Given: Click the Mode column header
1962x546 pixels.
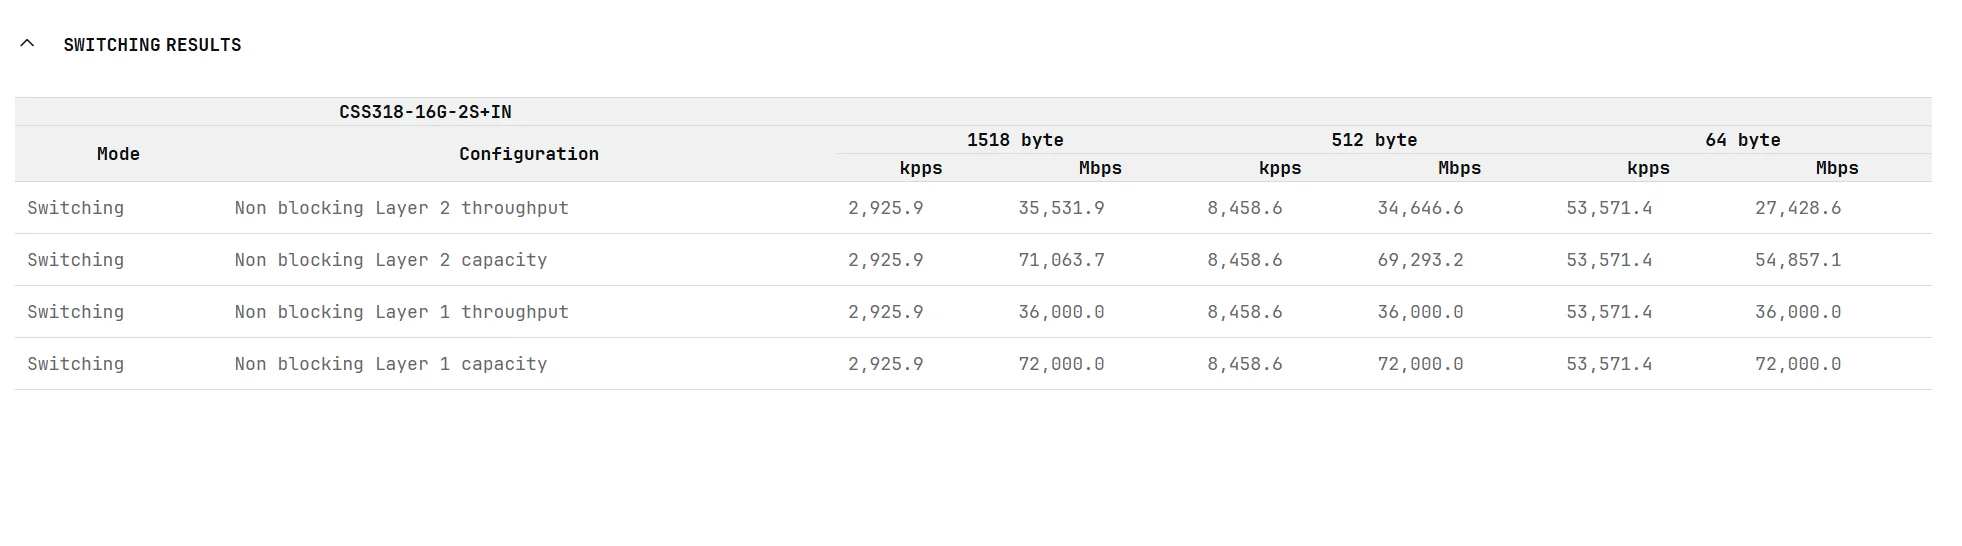Looking at the screenshot, I should [118, 154].
